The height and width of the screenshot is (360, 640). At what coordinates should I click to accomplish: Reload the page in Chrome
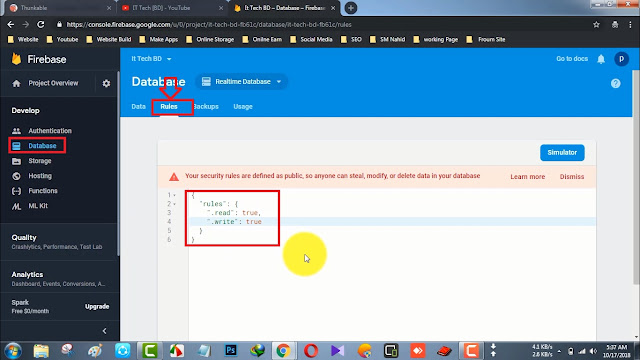pos(41,24)
